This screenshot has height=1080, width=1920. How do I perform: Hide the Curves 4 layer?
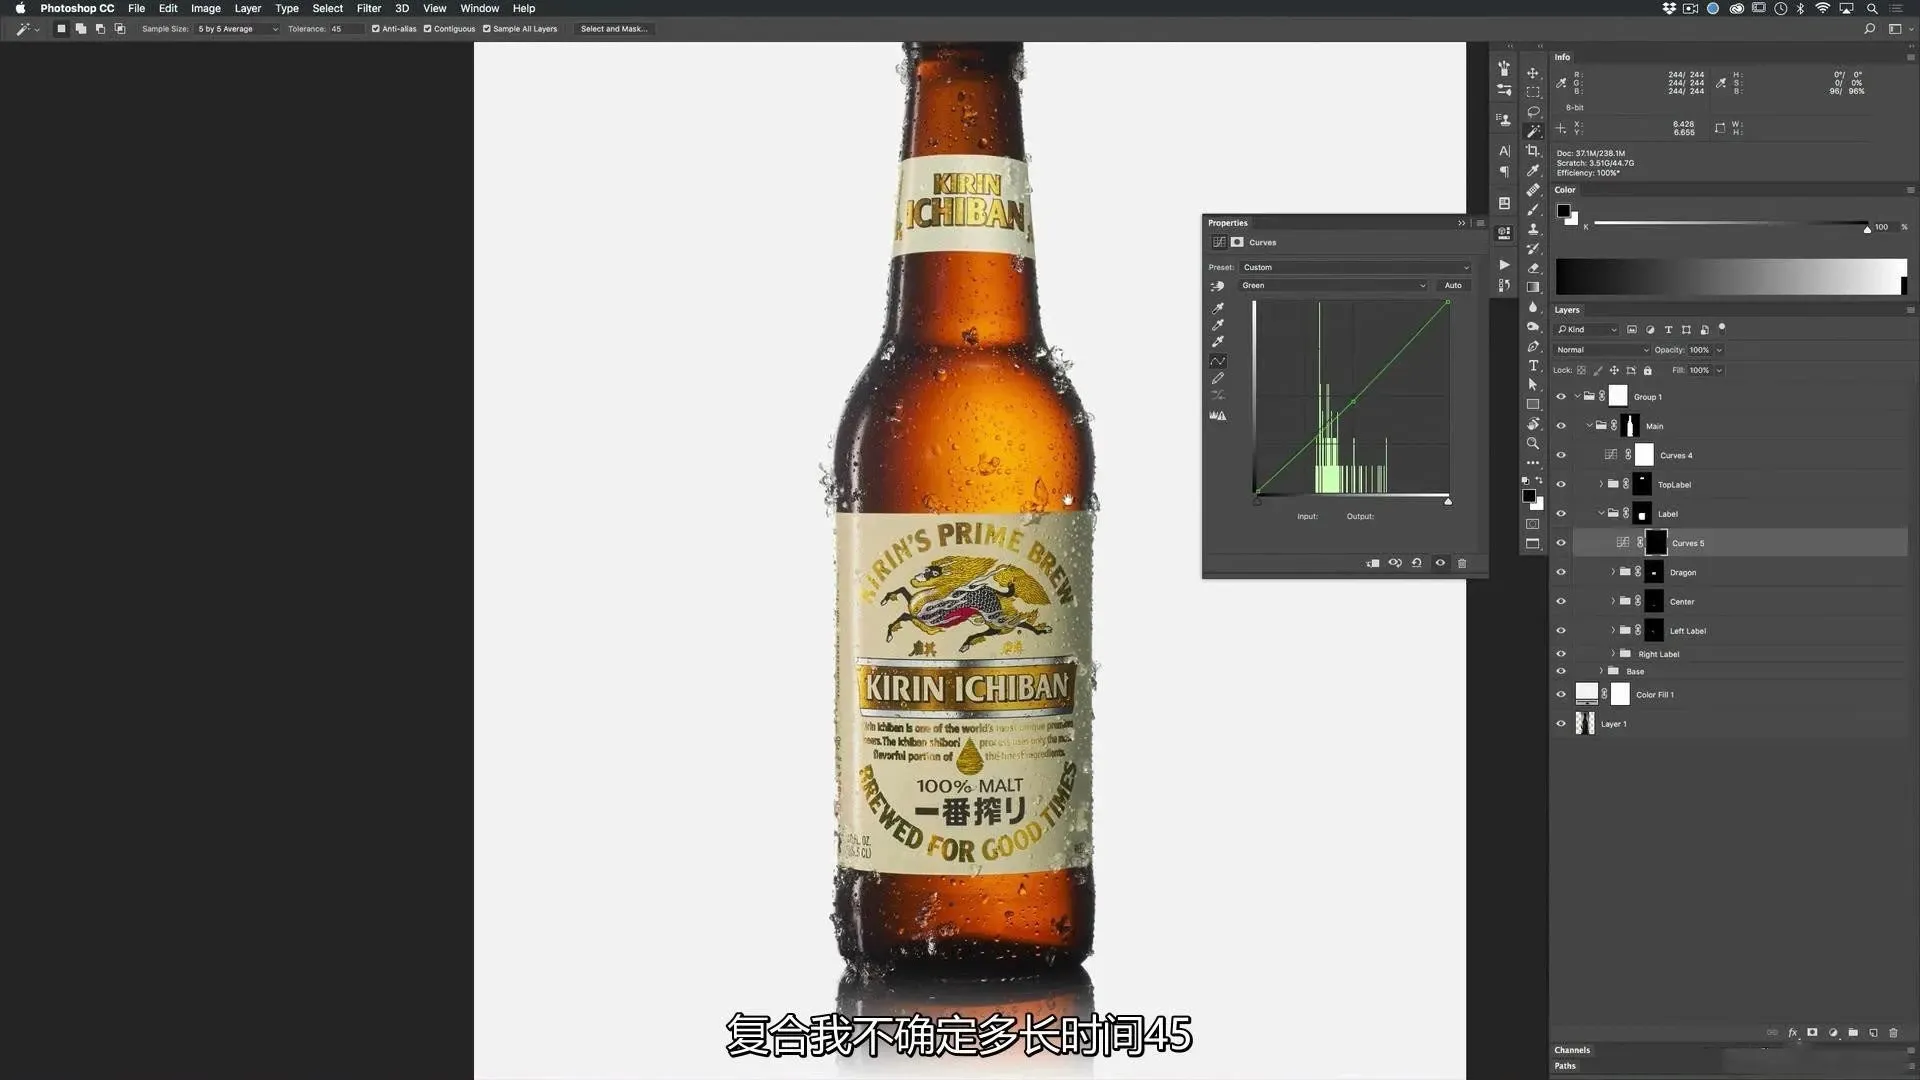tap(1561, 455)
